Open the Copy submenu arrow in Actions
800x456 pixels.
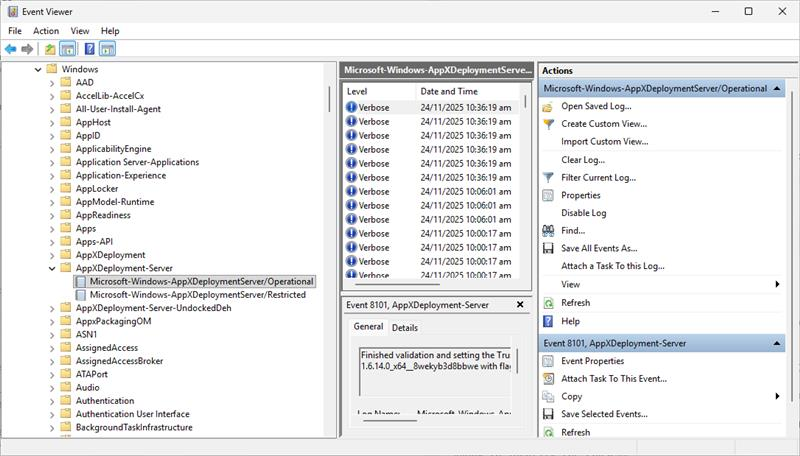[777, 396]
